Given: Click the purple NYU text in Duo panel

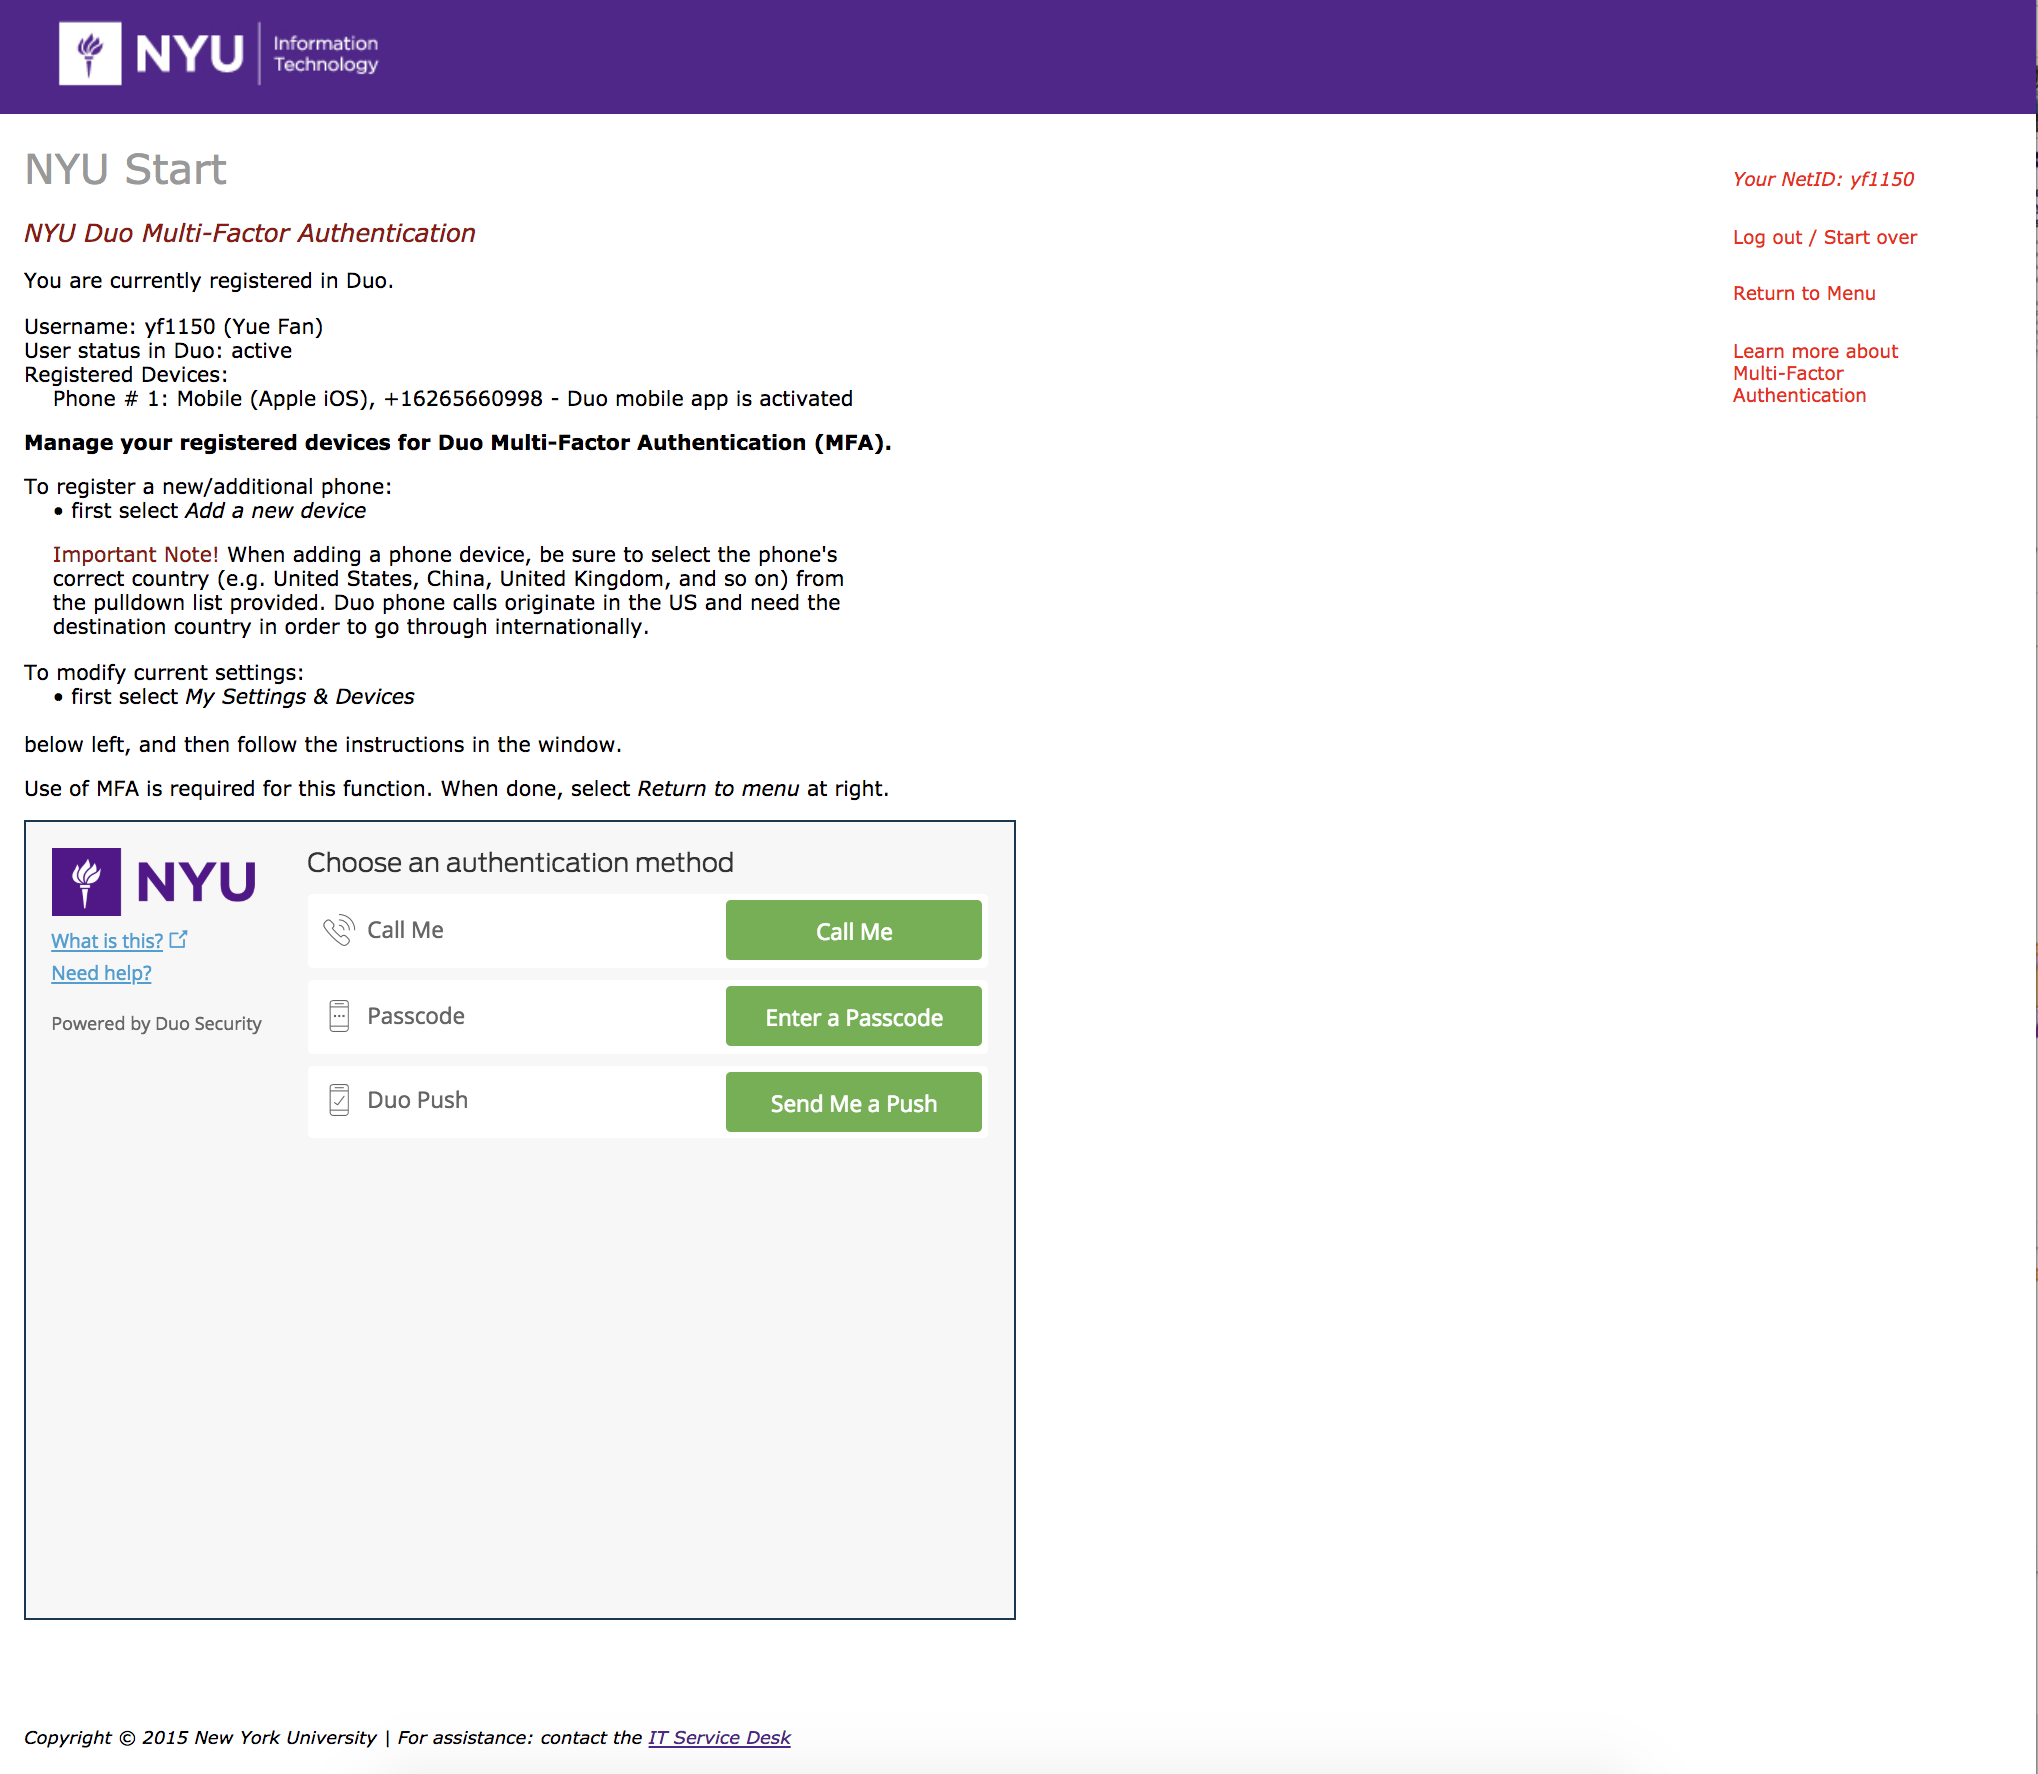Looking at the screenshot, I should click(196, 882).
